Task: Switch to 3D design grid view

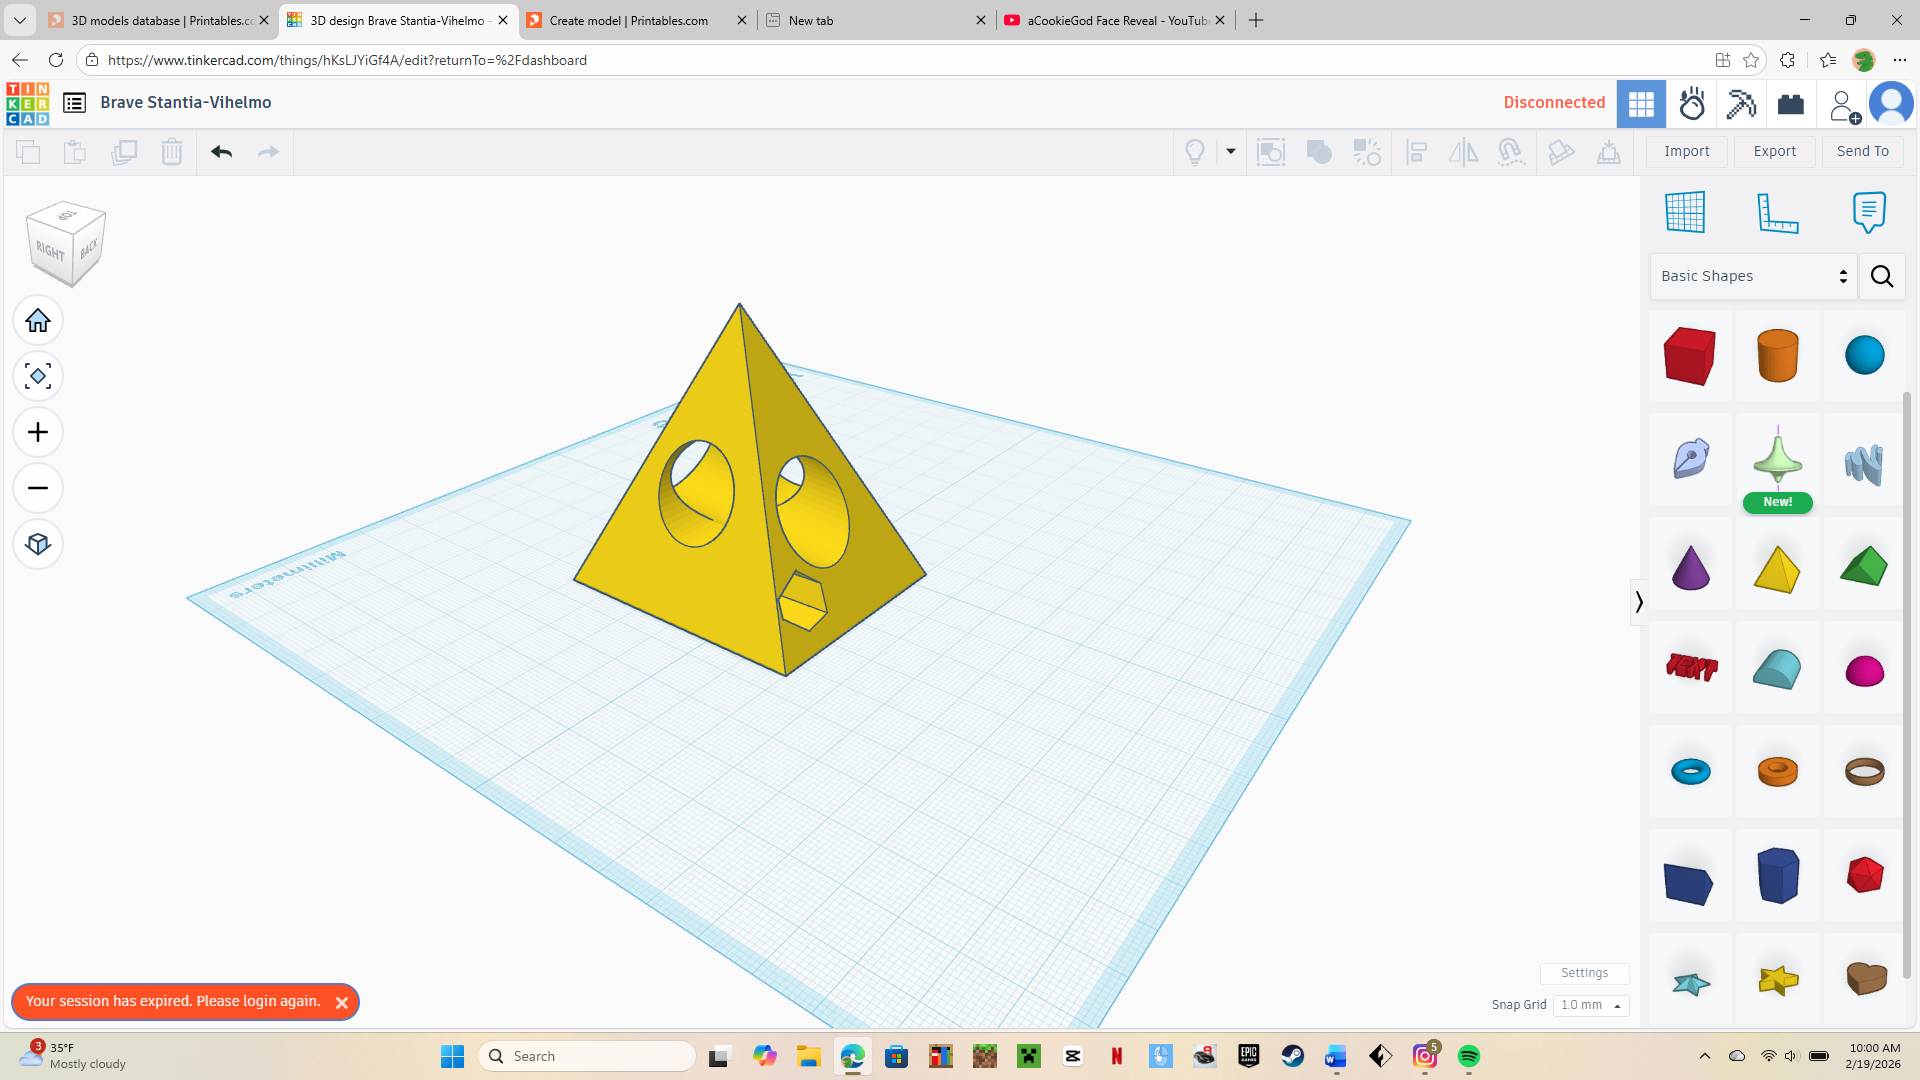Action: tap(1641, 104)
